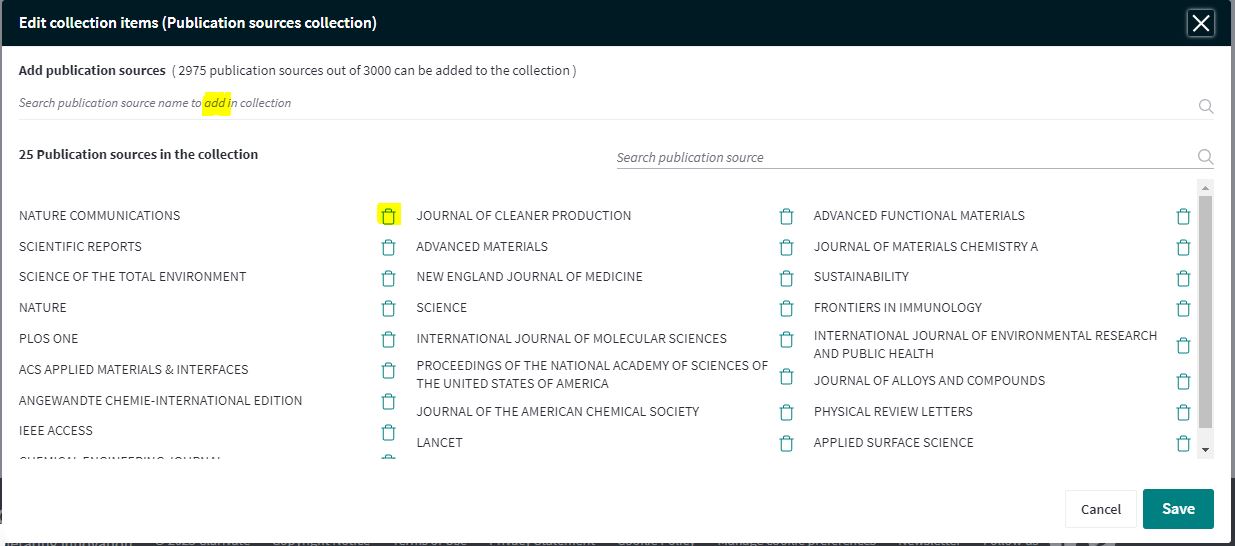
Task: Click the list scrollbar up arrow
Action: 1205,187
